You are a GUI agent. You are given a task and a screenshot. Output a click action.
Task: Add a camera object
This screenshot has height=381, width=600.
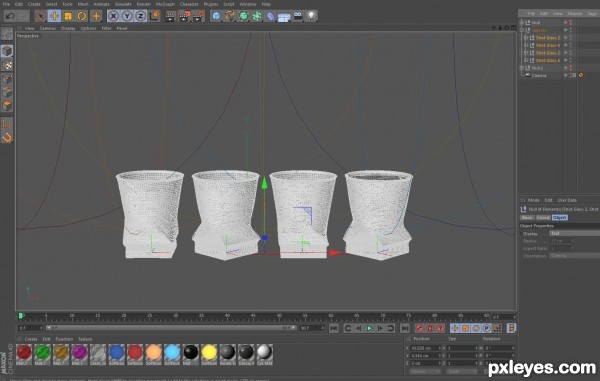click(298, 16)
